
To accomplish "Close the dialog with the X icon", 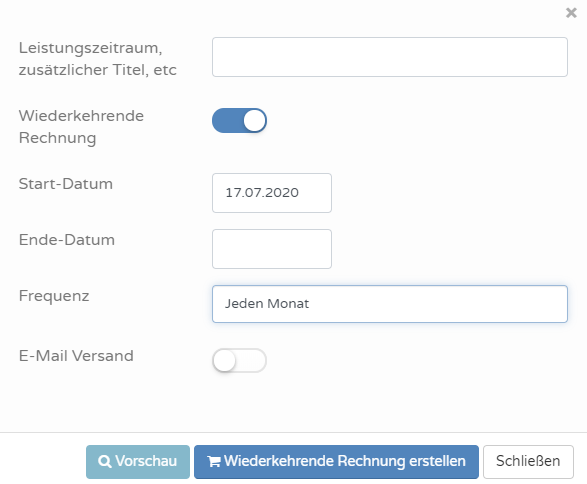I will (x=571, y=13).
